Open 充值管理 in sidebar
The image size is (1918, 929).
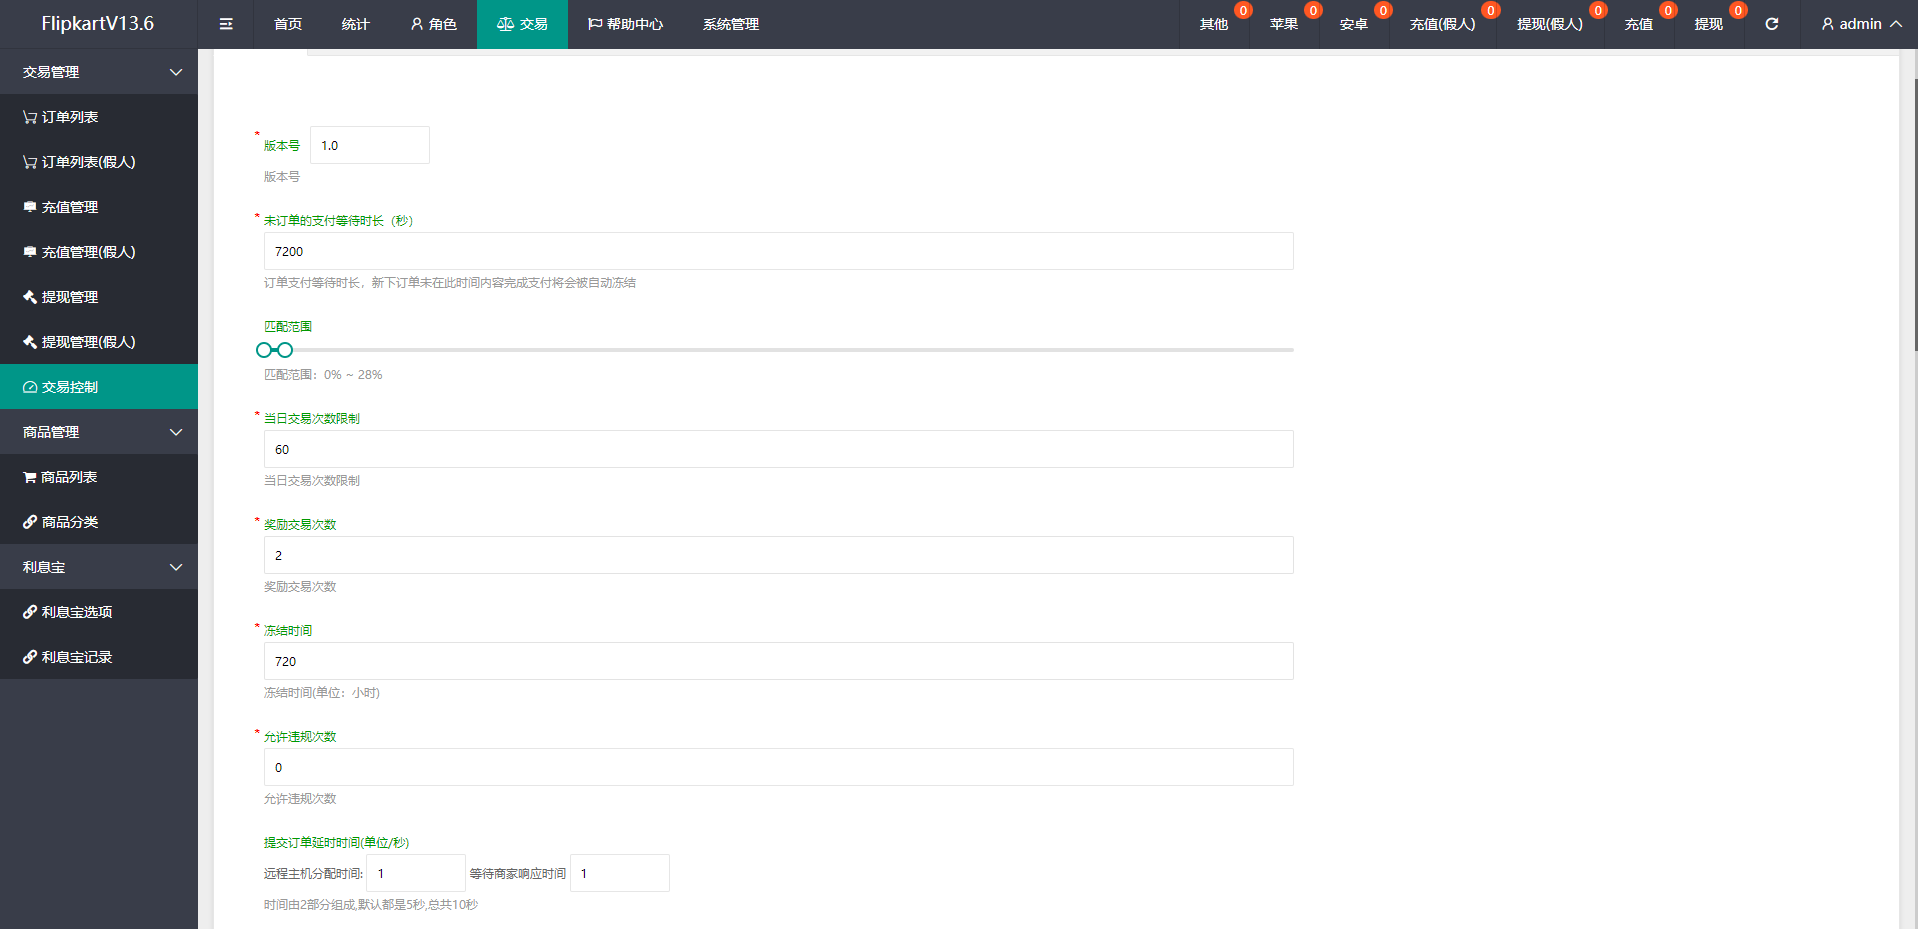pos(99,207)
